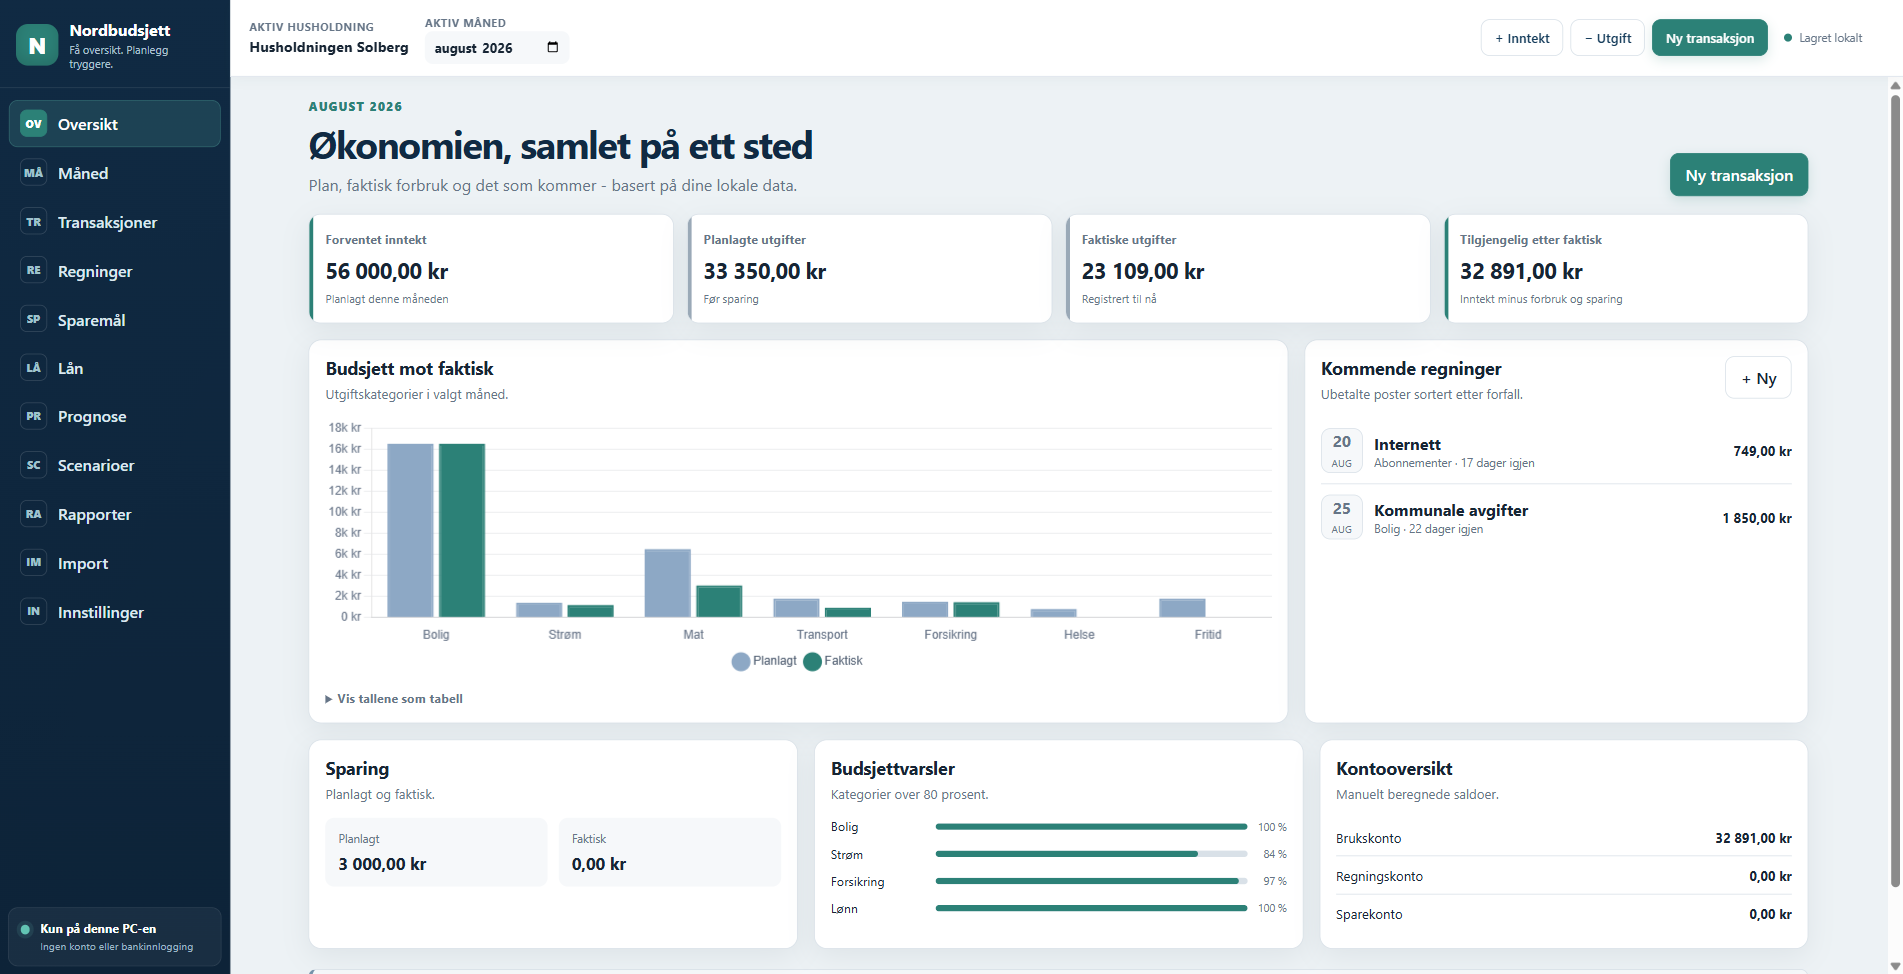Click the Planlagt 3 000,00 kr savings box

[x=436, y=852]
